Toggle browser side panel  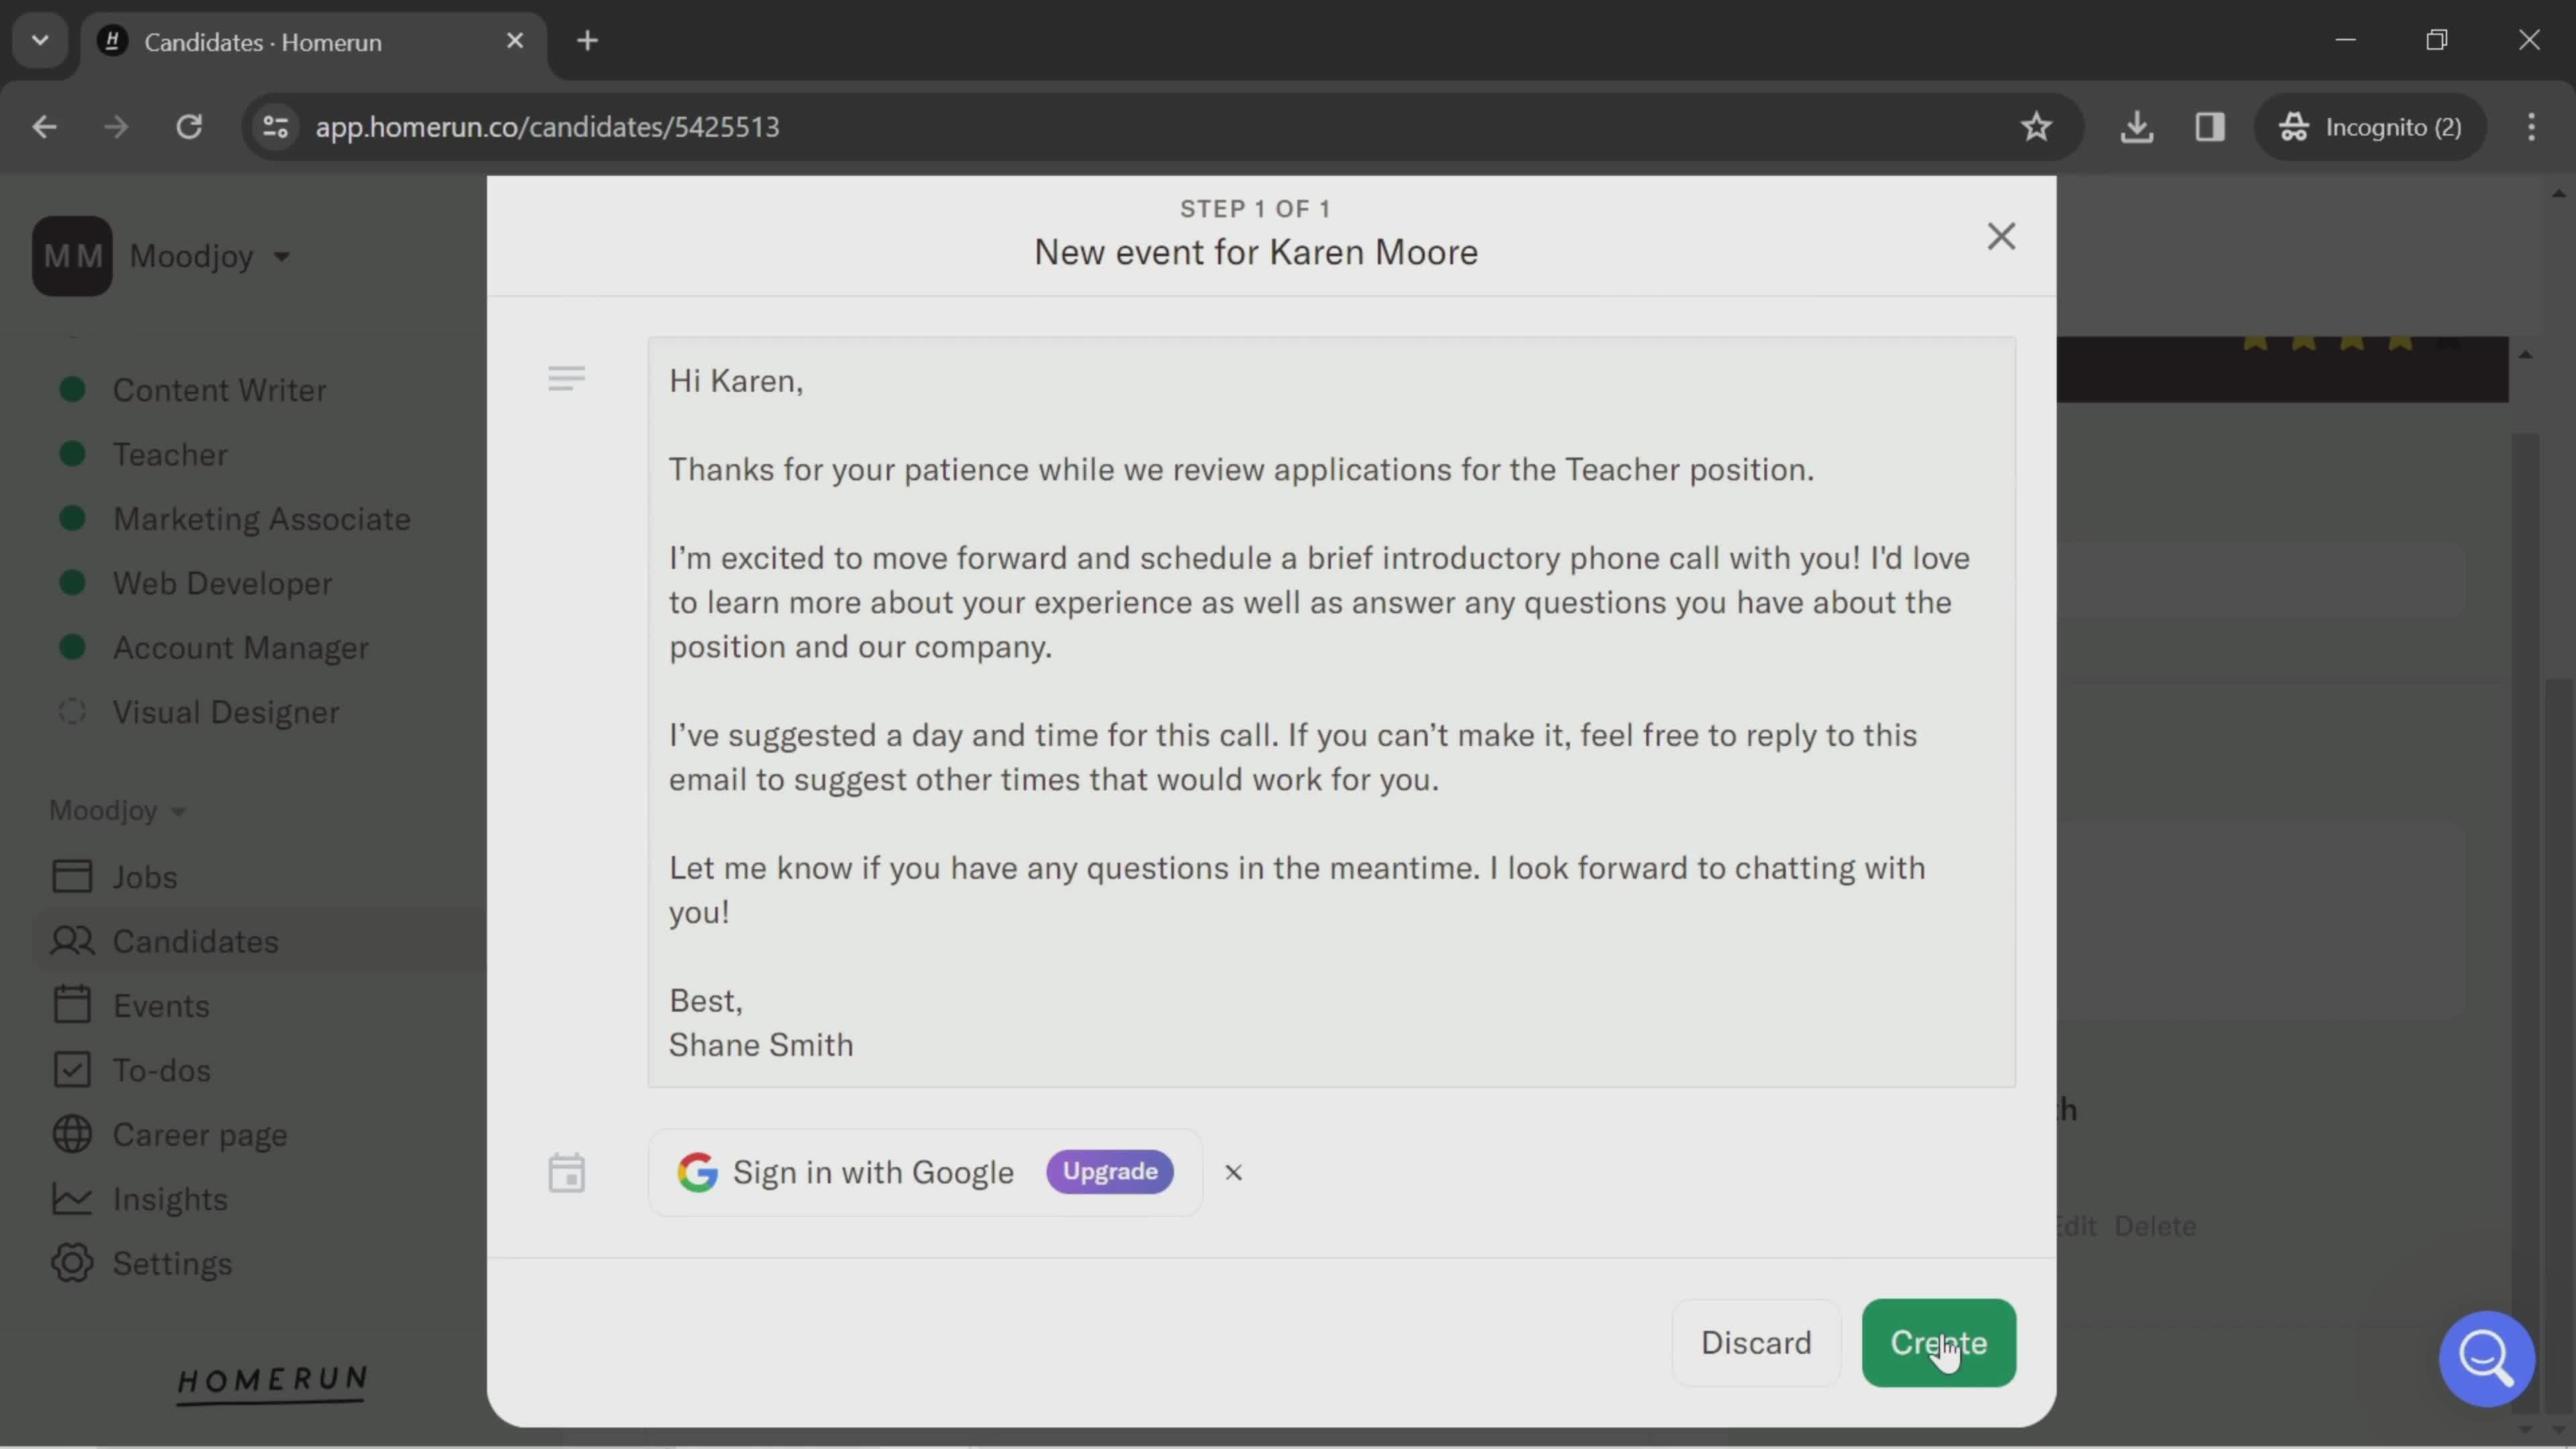coord(2209,127)
